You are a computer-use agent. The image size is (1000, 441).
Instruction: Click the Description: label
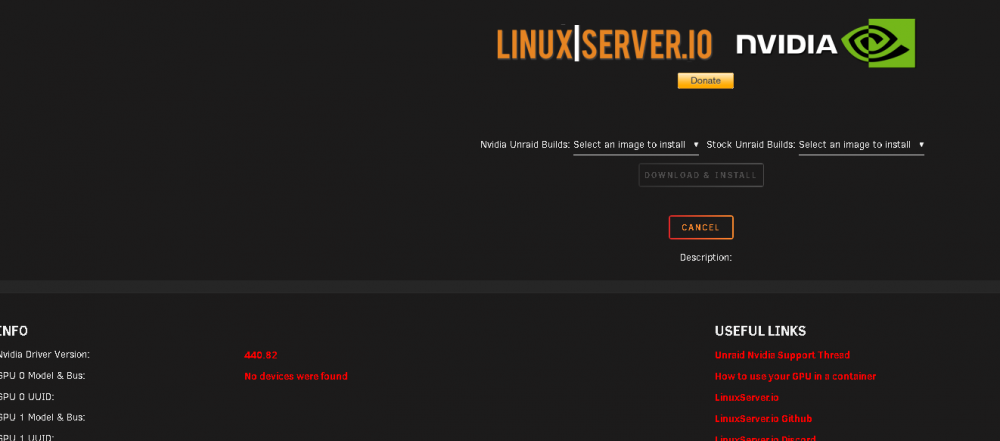pyautogui.click(x=705, y=258)
